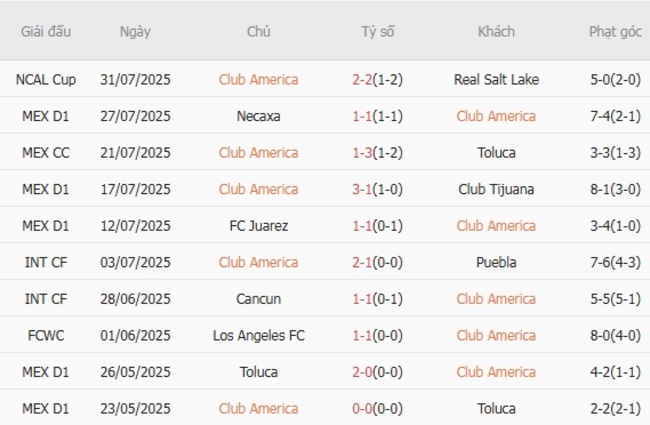Select Club Tijuana in the guest column
This screenshot has height=425, width=650.
coord(496,189)
